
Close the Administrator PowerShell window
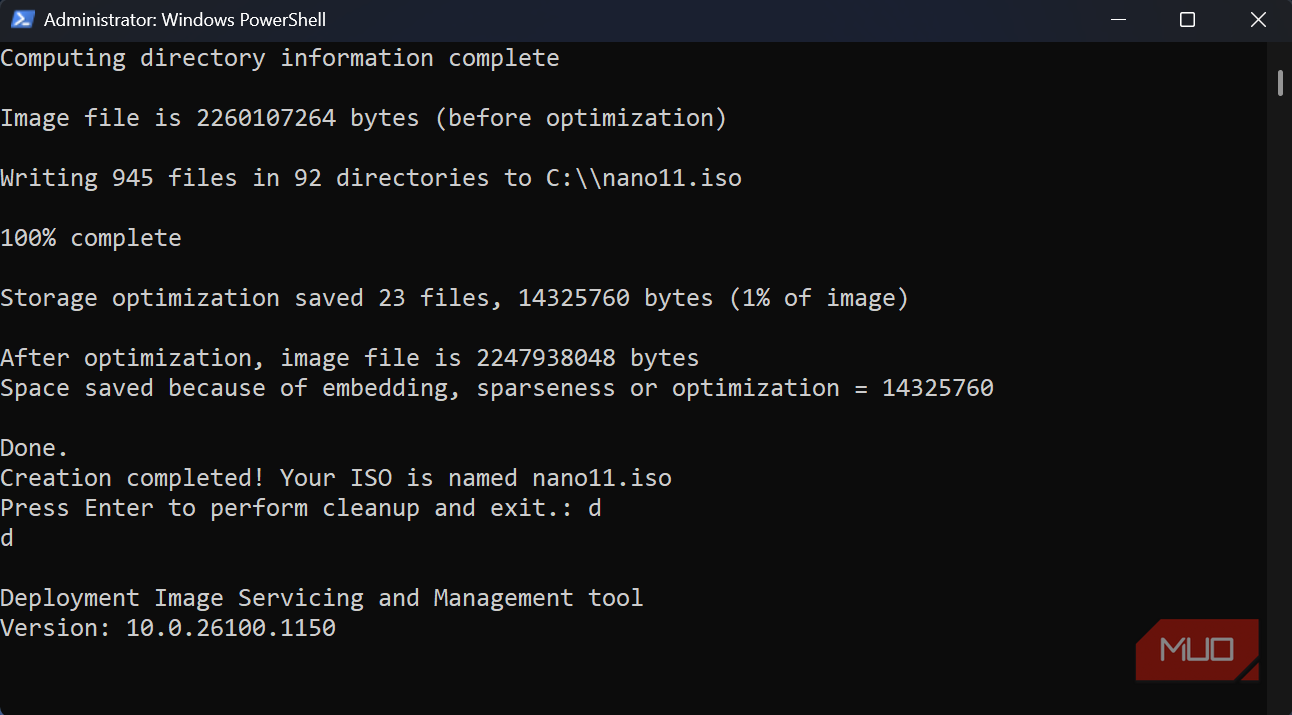[x=1257, y=19]
